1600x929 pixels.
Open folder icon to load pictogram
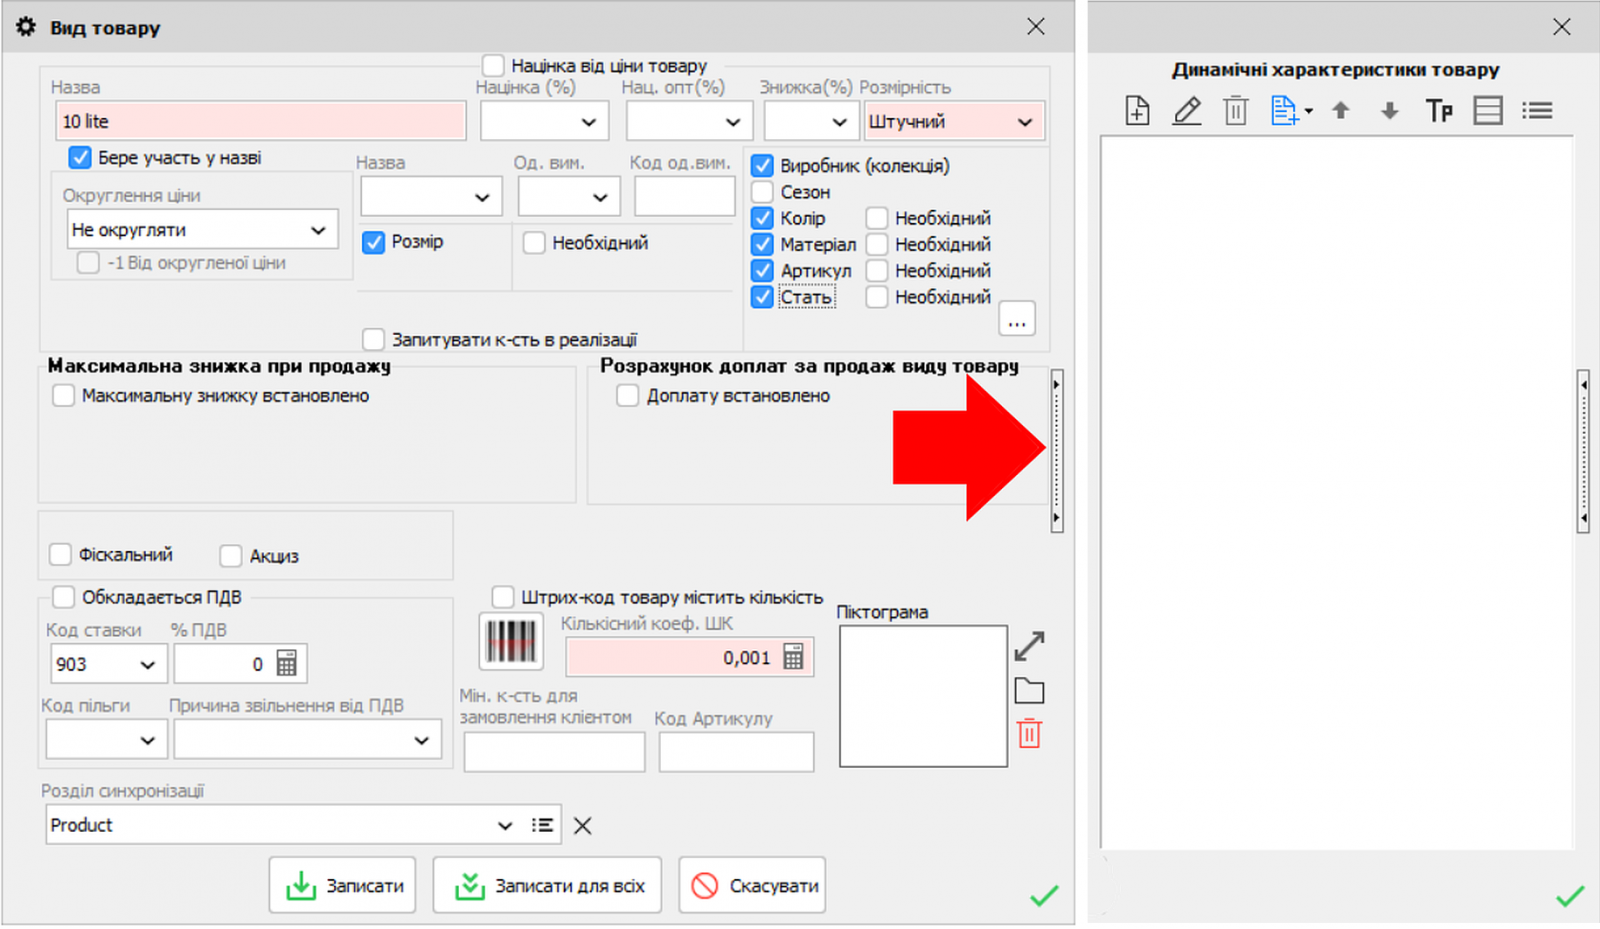(x=1029, y=691)
